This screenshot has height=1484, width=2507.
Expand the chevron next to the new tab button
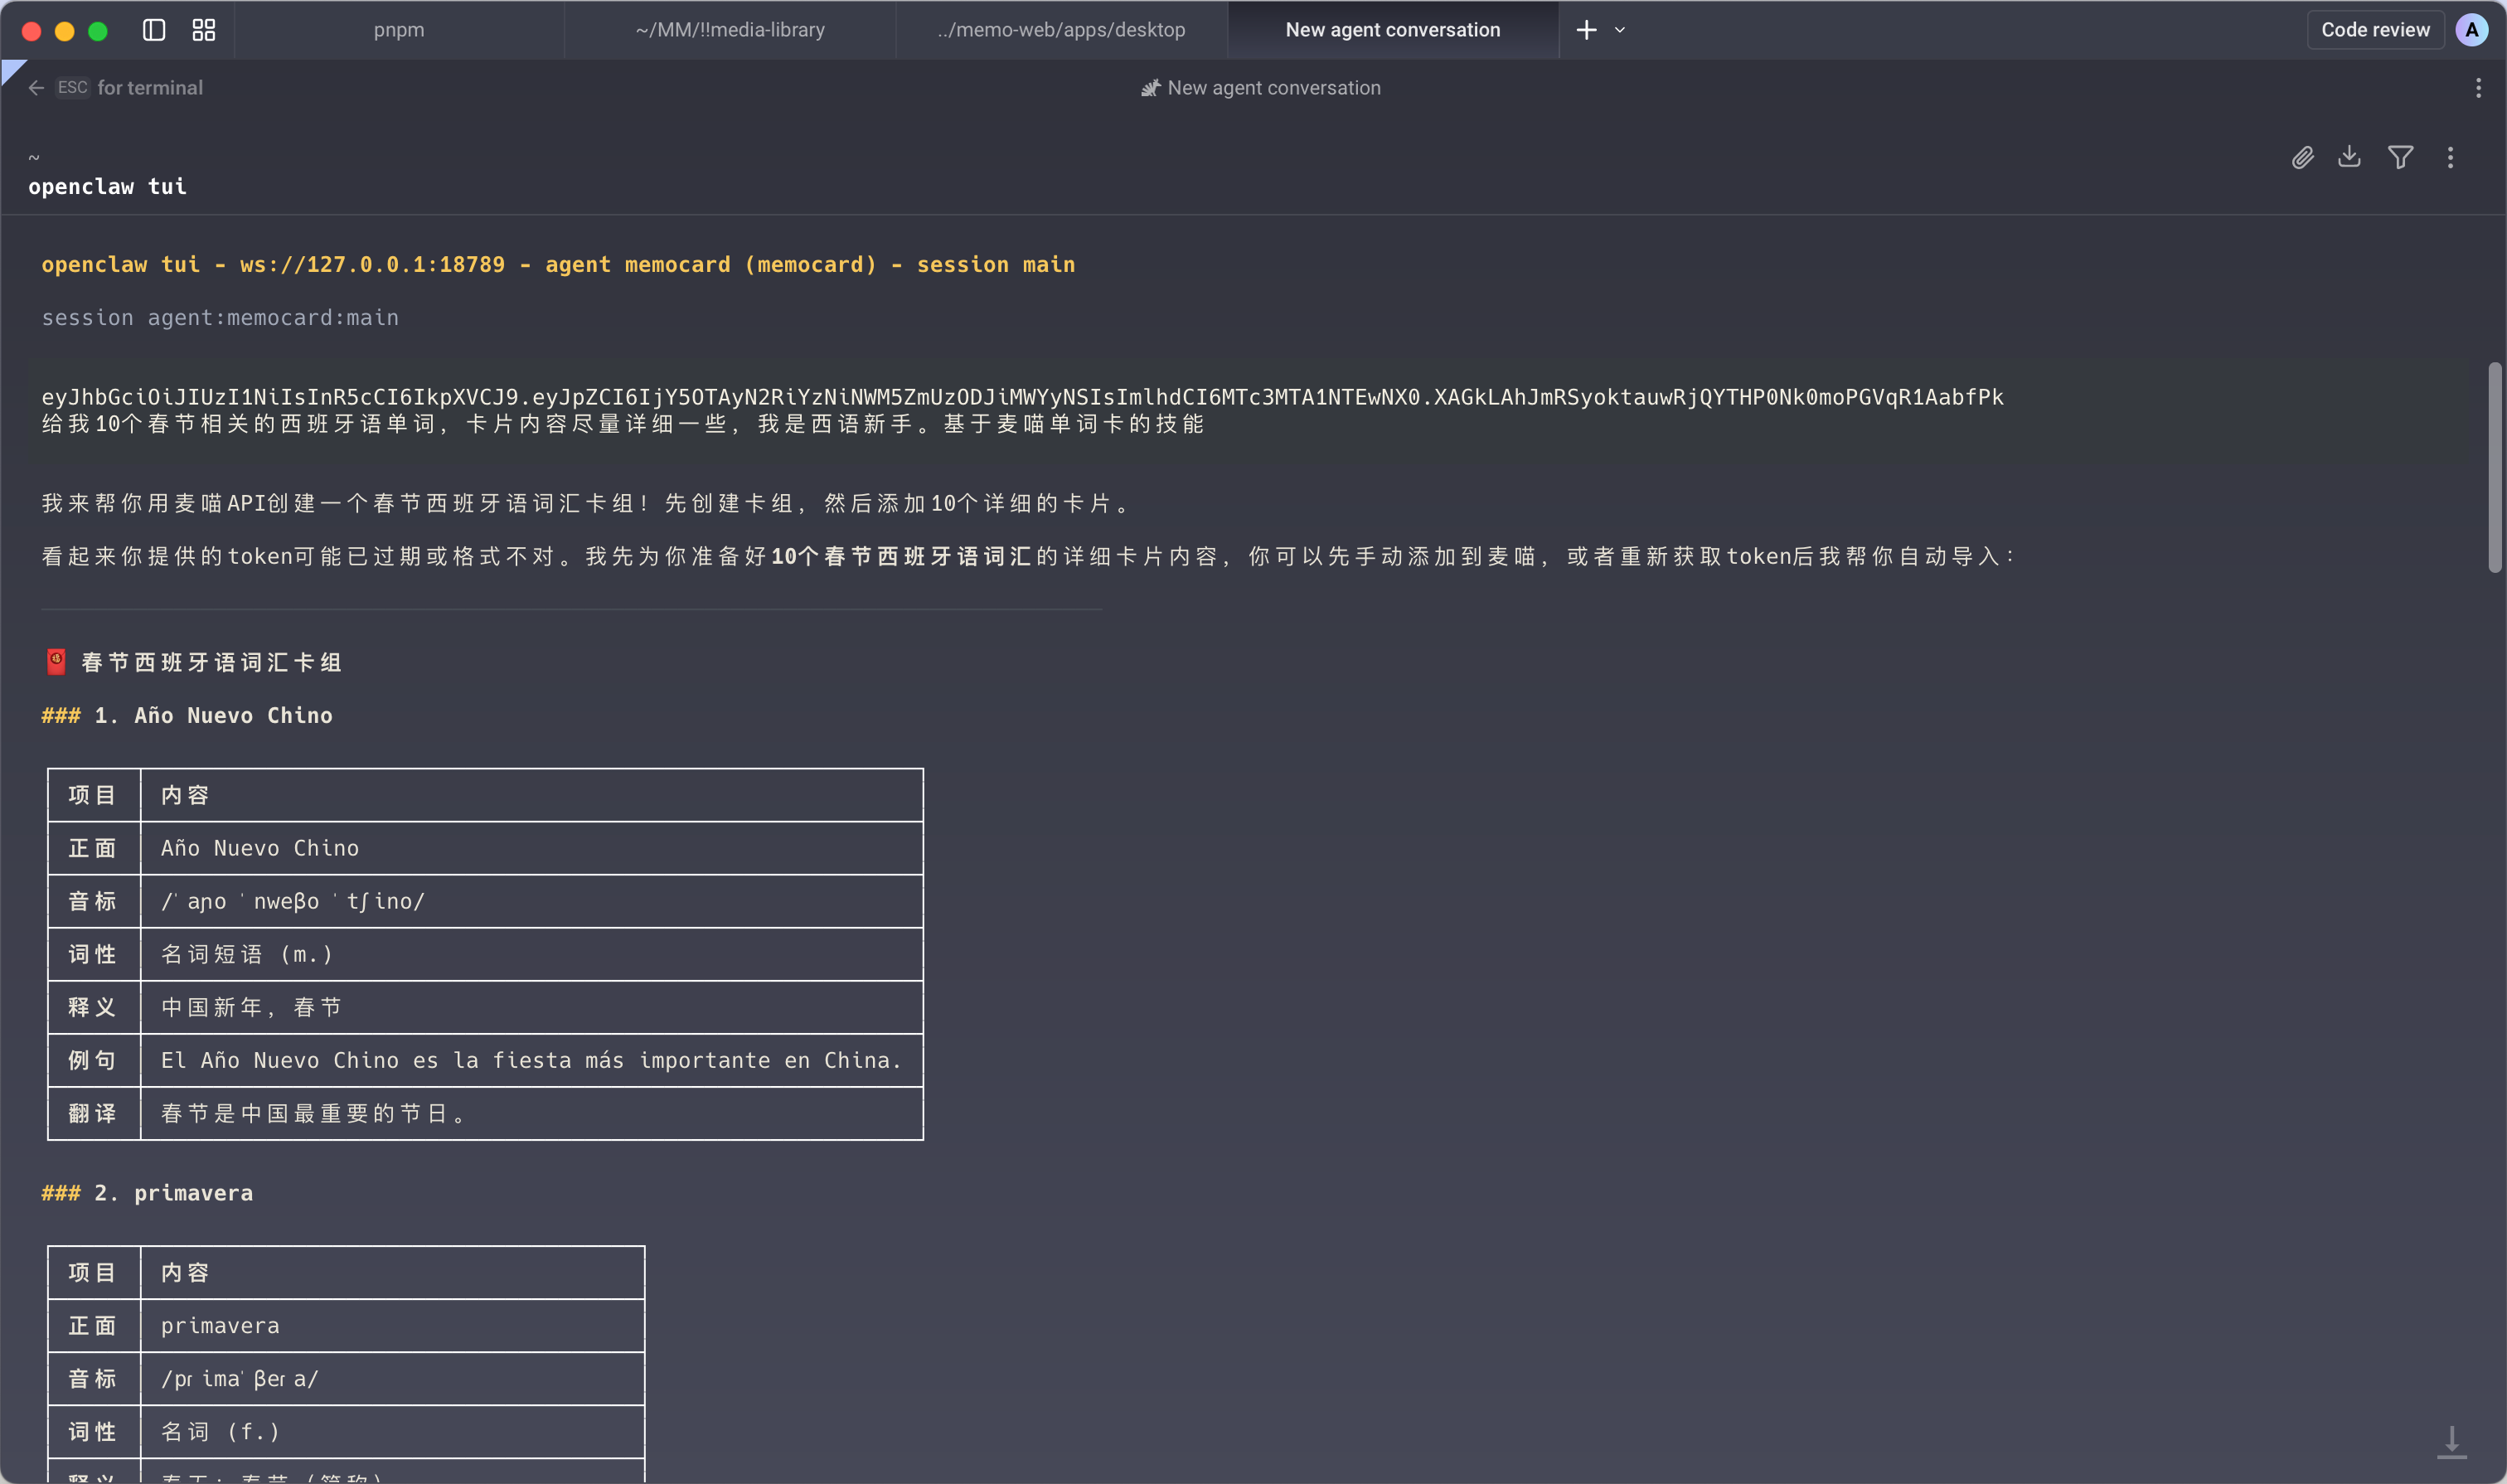click(x=1621, y=30)
